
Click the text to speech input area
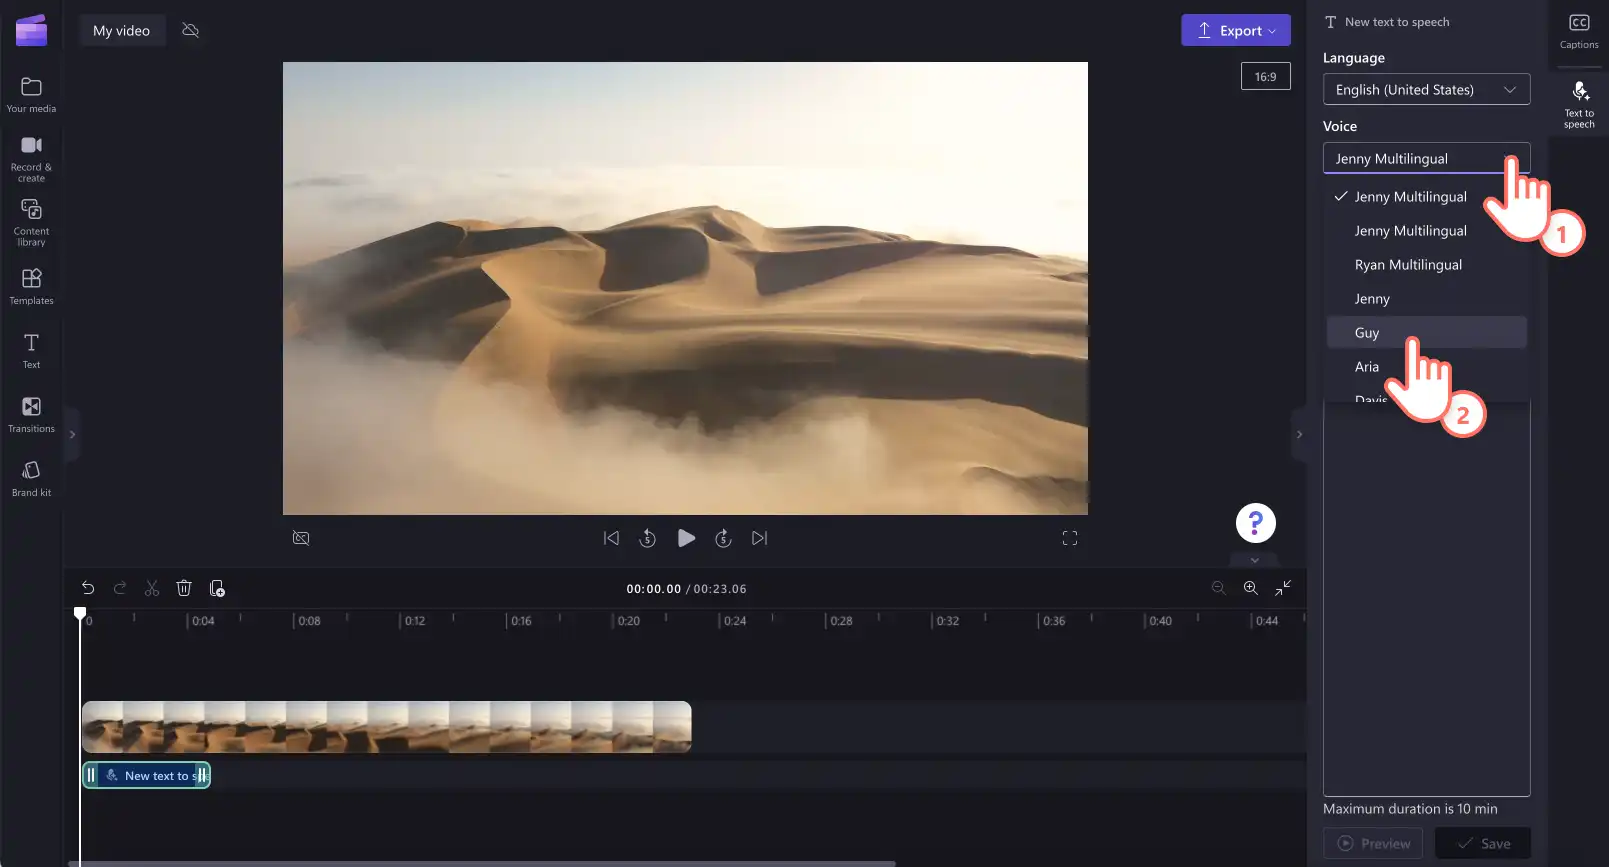point(1426,600)
